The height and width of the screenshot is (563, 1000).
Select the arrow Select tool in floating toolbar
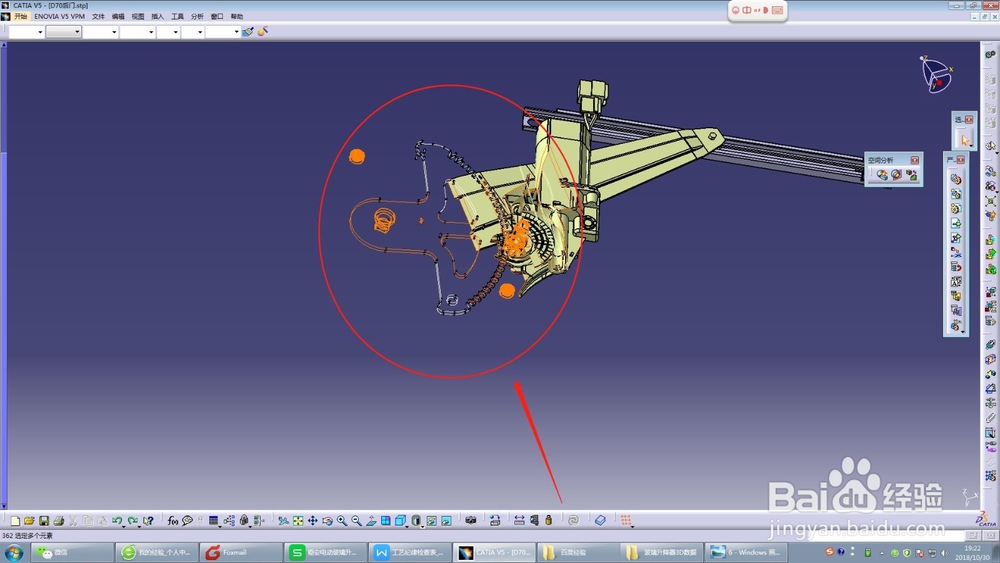tap(964, 140)
